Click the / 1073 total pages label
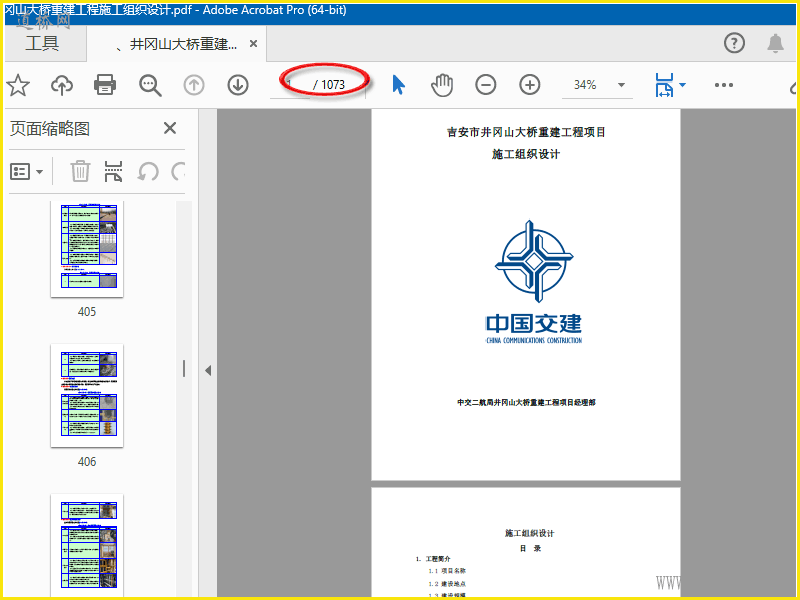Screen dimensions: 800x600 329,85
